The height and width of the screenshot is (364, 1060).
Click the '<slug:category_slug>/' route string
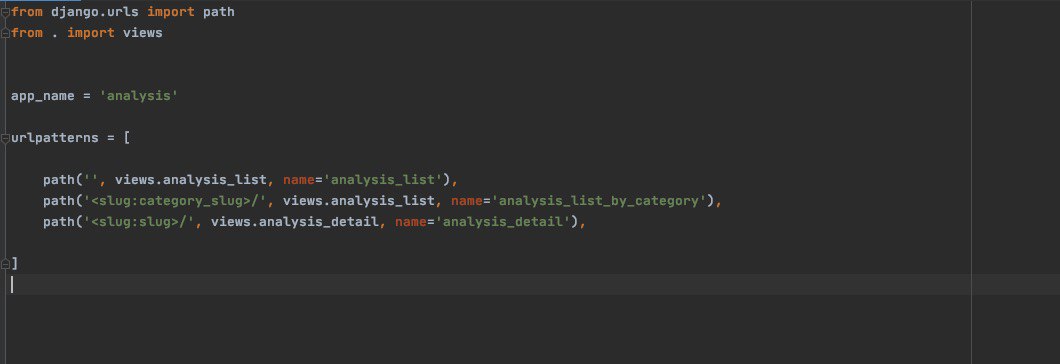point(174,201)
